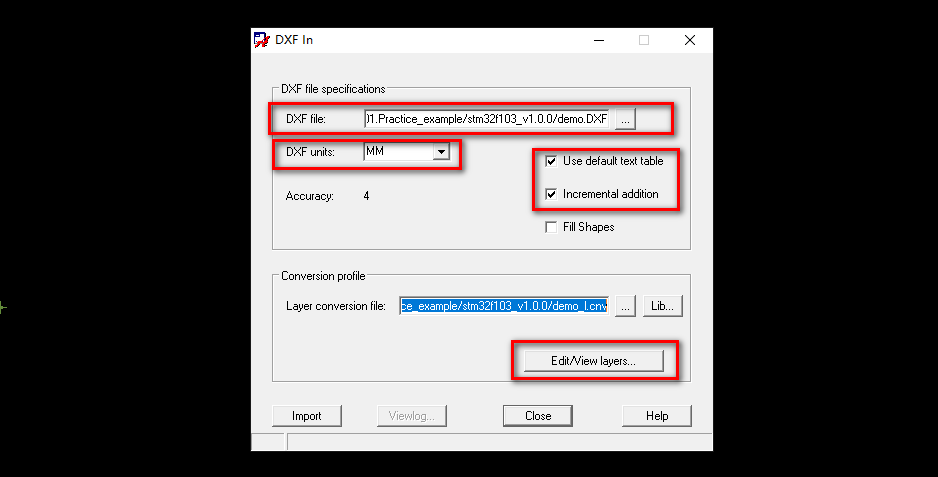Click the Layer conversion file label
Screen dimensions: 938x477
pyautogui.click(x=336, y=306)
